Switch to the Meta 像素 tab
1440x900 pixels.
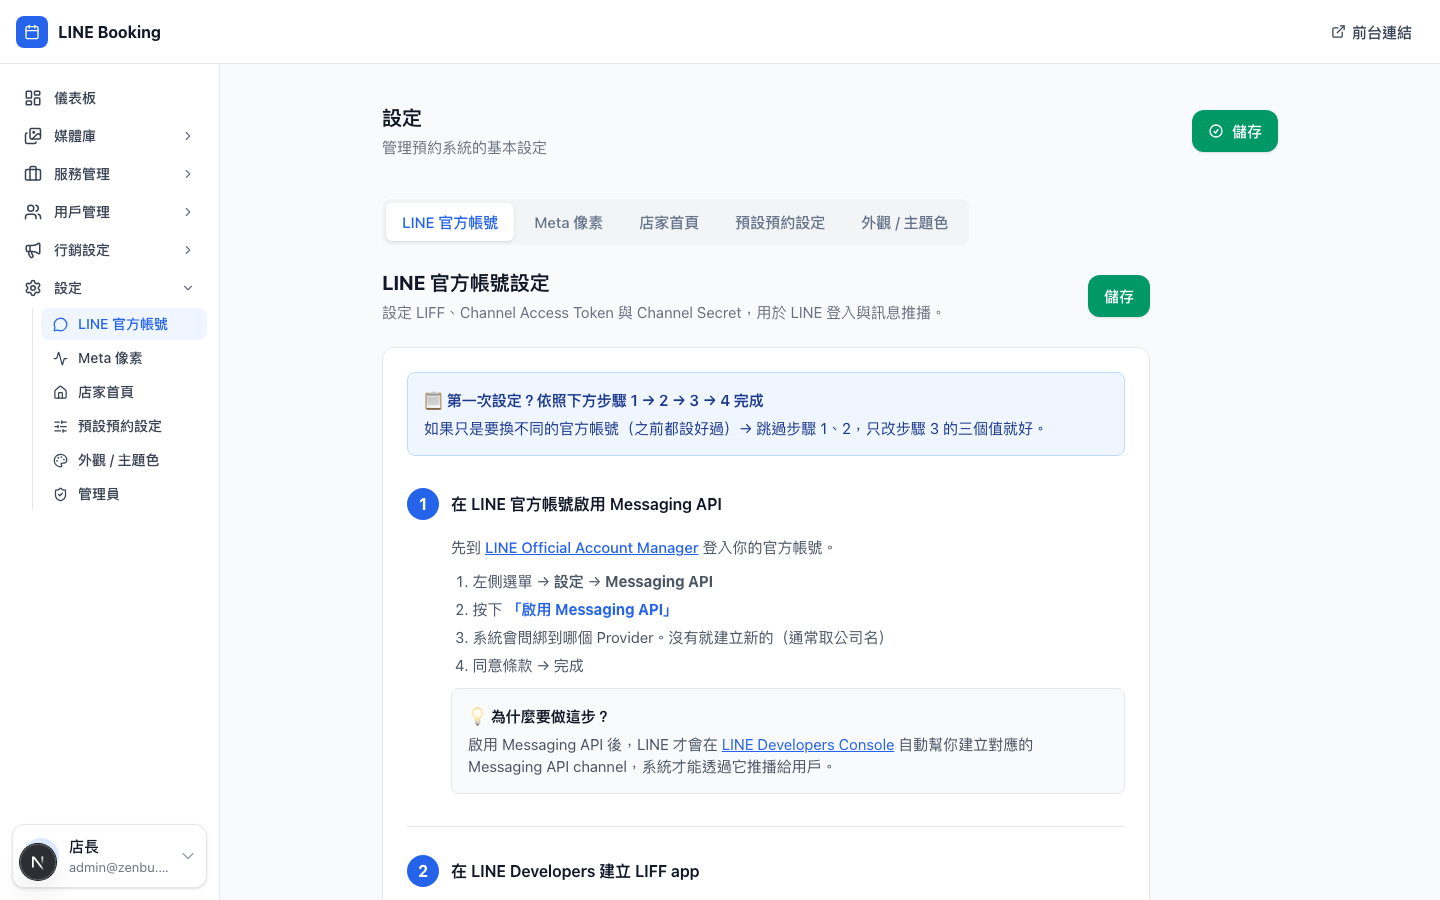(x=568, y=222)
